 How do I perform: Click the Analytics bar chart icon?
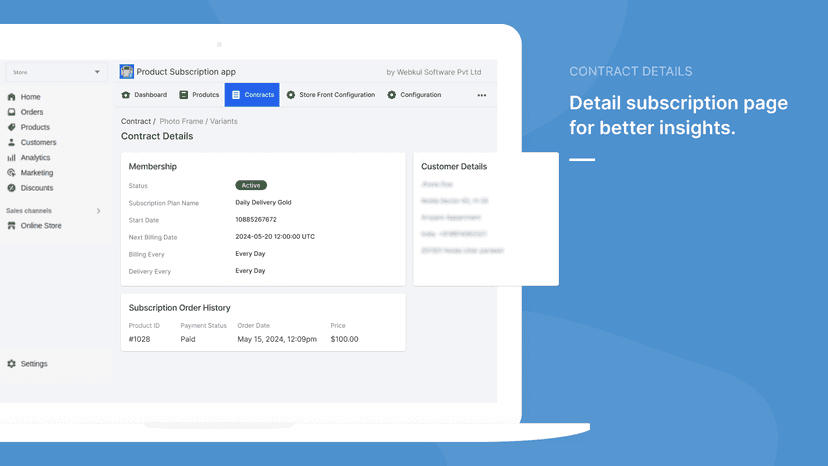[x=11, y=157]
